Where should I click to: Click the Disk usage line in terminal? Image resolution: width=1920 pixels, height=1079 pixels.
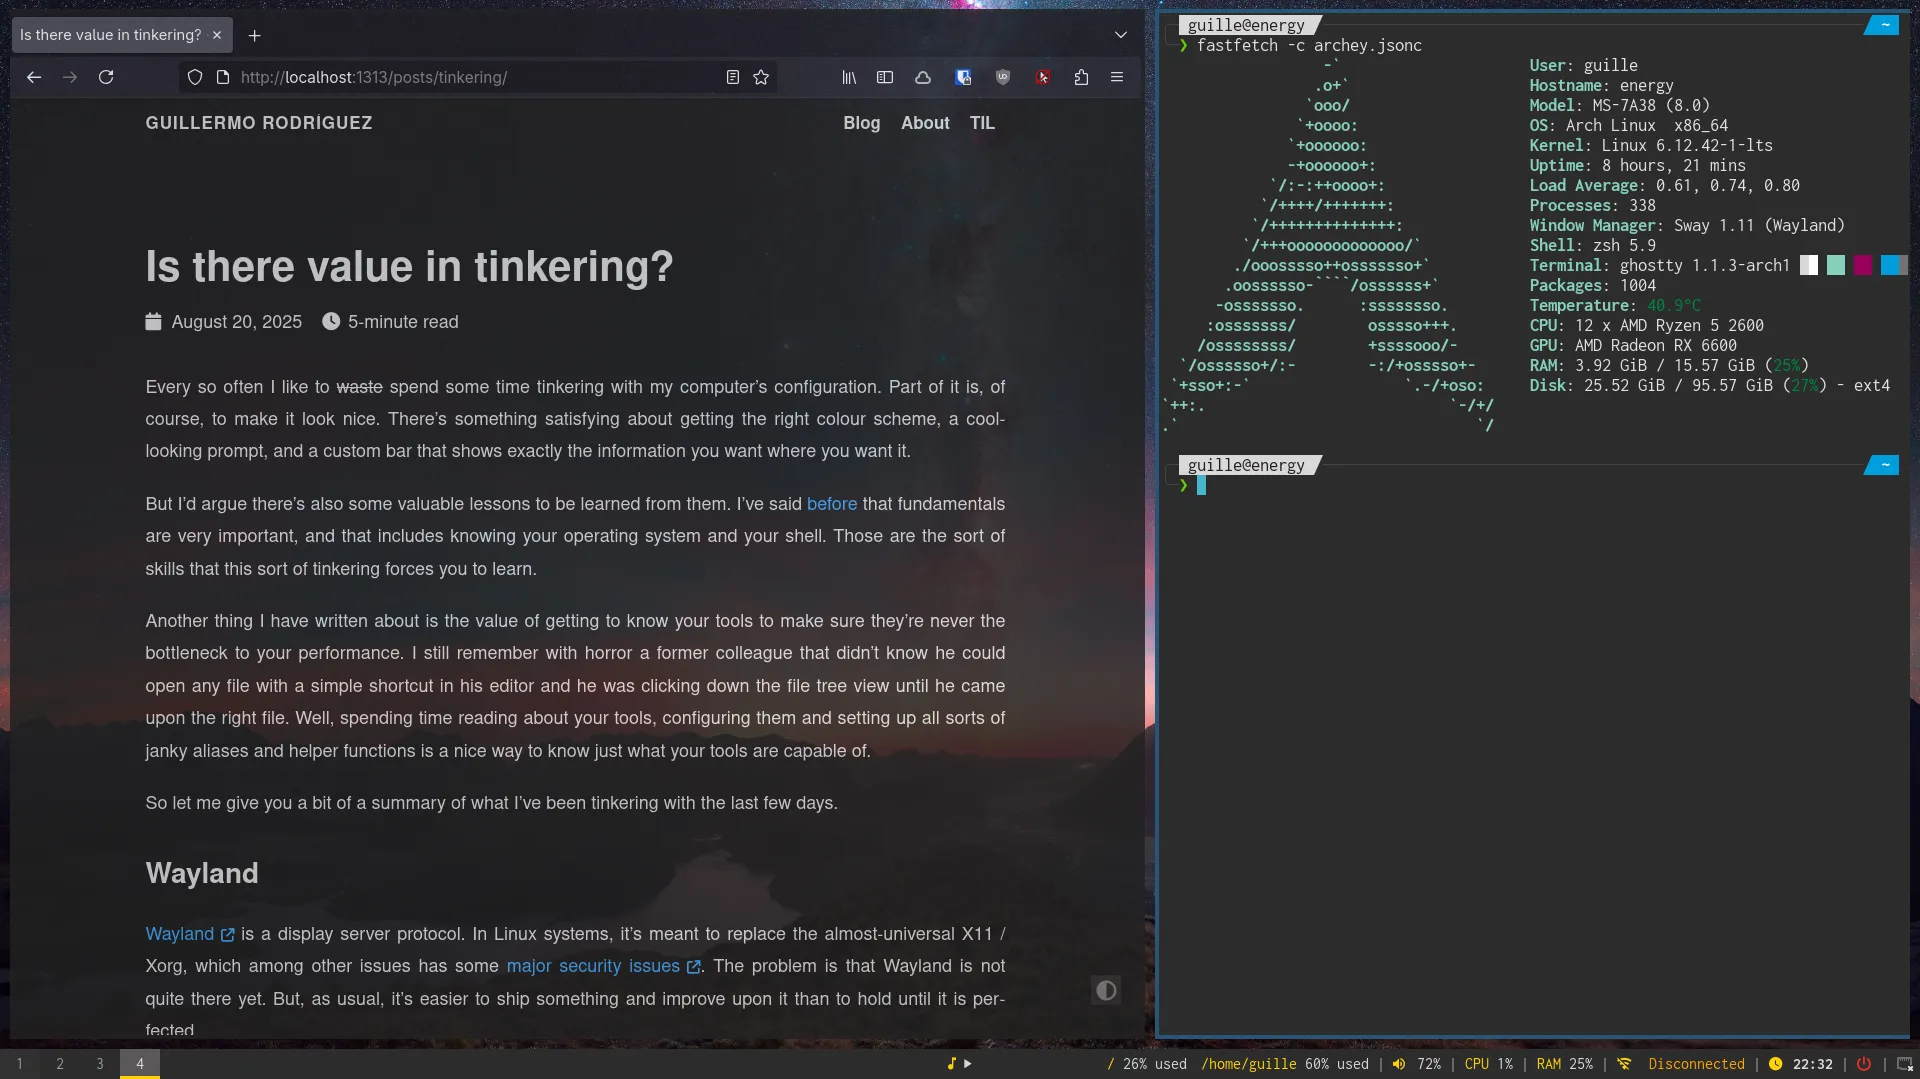tap(1710, 385)
